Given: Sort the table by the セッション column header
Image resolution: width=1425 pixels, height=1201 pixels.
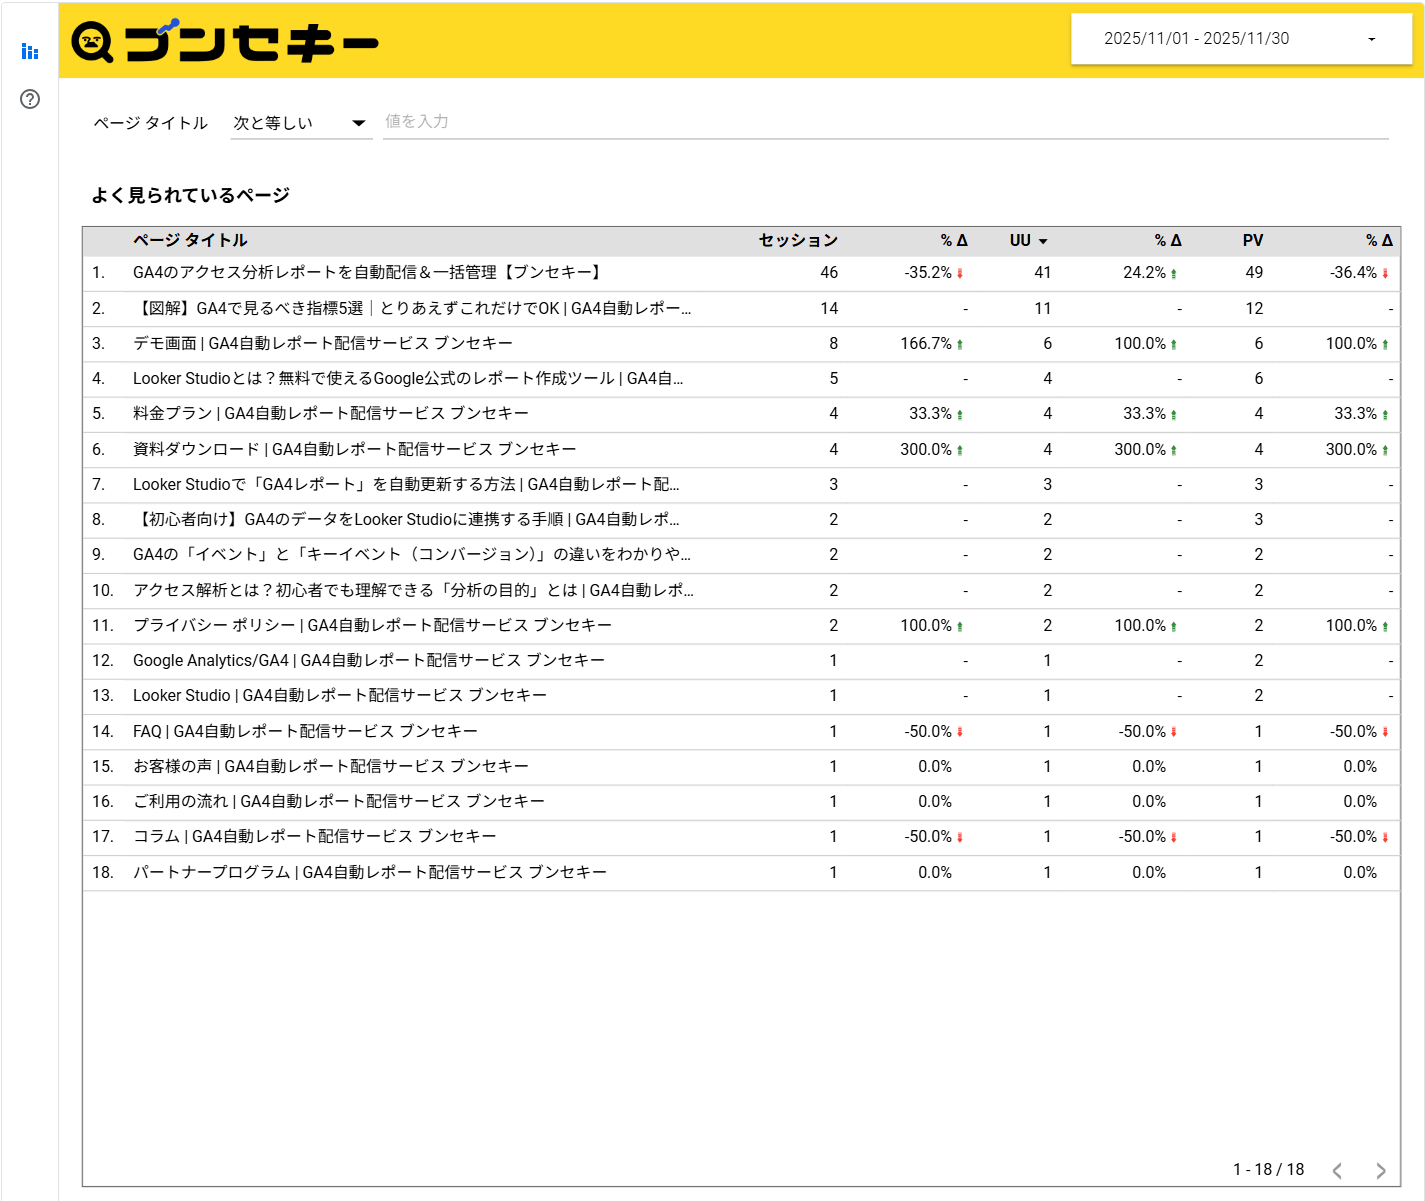Looking at the screenshot, I should [798, 240].
